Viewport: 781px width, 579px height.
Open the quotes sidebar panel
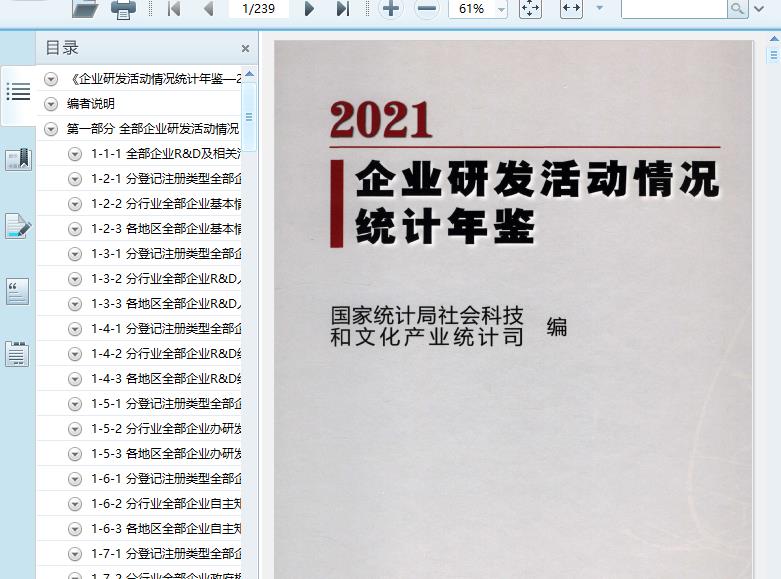[x=17, y=291]
